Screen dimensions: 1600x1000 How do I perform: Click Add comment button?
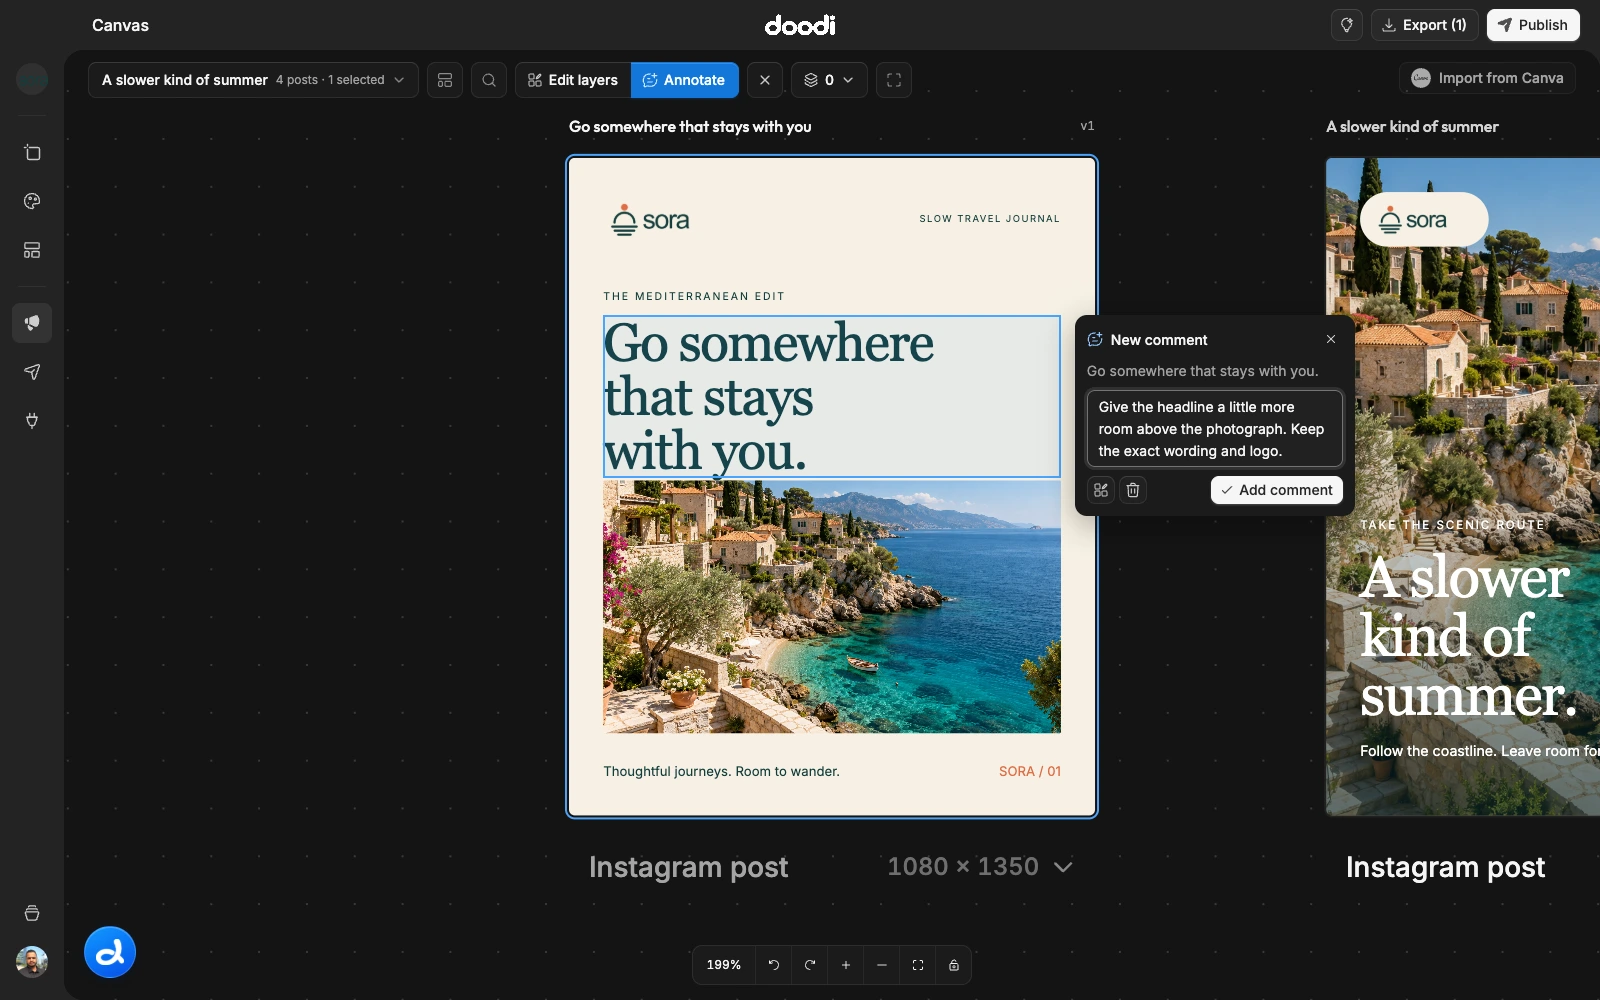point(1277,490)
